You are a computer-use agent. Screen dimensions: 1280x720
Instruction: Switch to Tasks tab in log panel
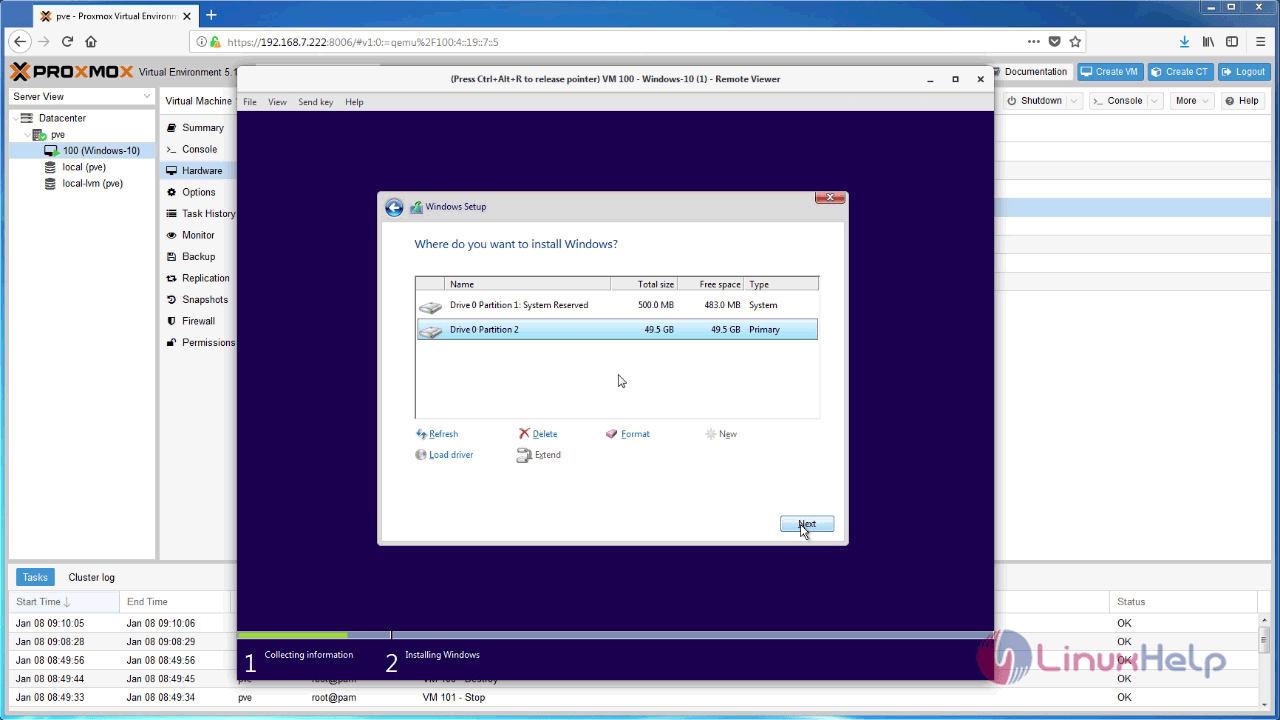tap(35, 577)
